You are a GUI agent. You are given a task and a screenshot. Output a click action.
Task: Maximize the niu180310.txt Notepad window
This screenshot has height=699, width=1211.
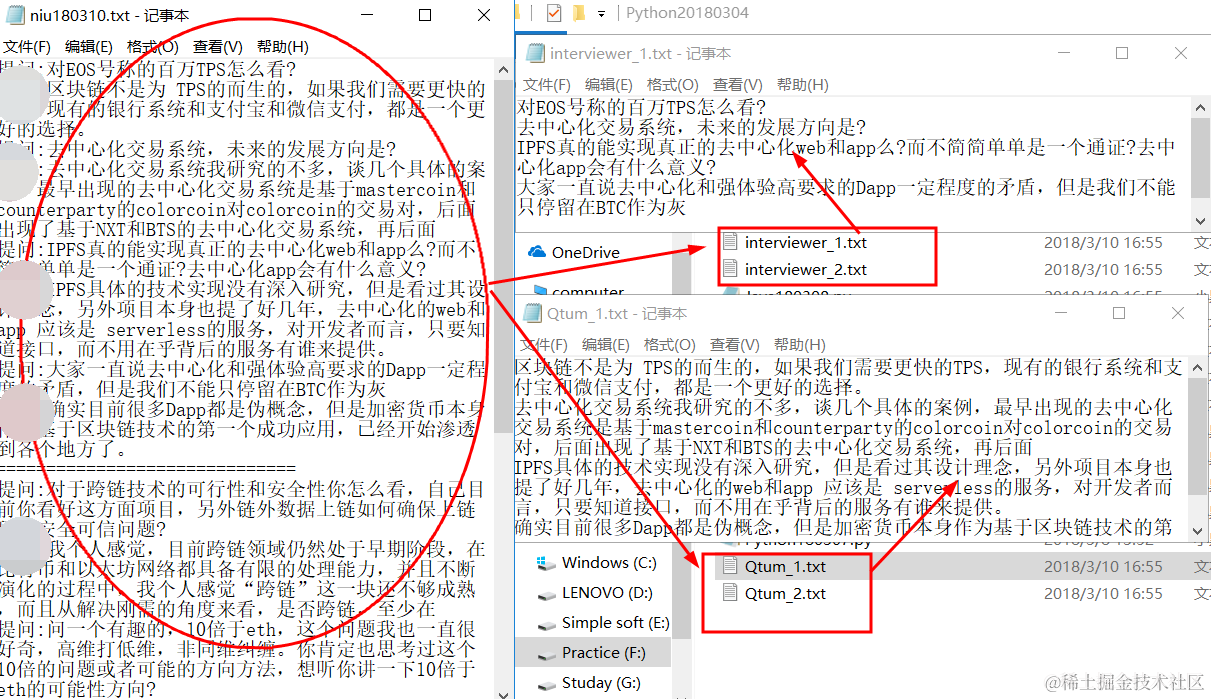(x=425, y=15)
